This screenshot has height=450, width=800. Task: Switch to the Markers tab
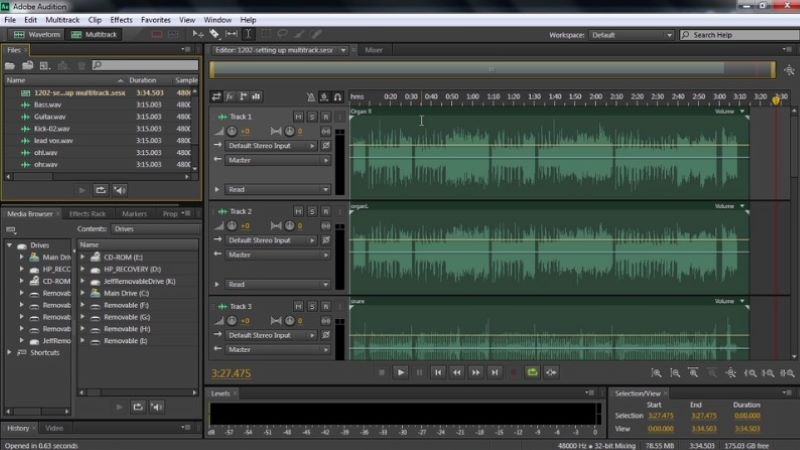[134, 214]
